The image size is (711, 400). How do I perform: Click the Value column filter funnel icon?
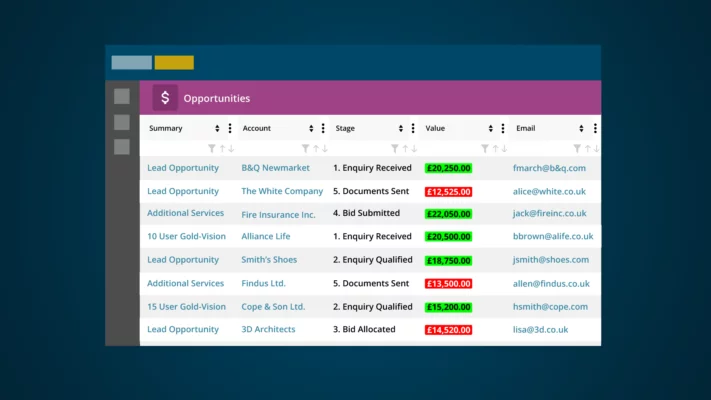pyautogui.click(x=485, y=148)
